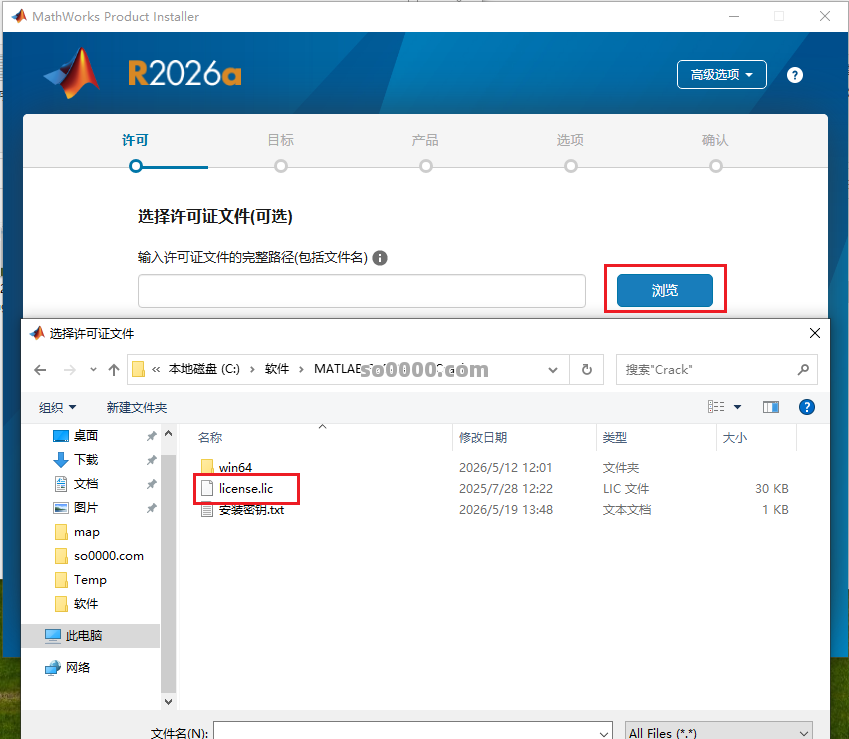Open the view options dropdown arrow
Screen dimensions: 849x739
737,407
